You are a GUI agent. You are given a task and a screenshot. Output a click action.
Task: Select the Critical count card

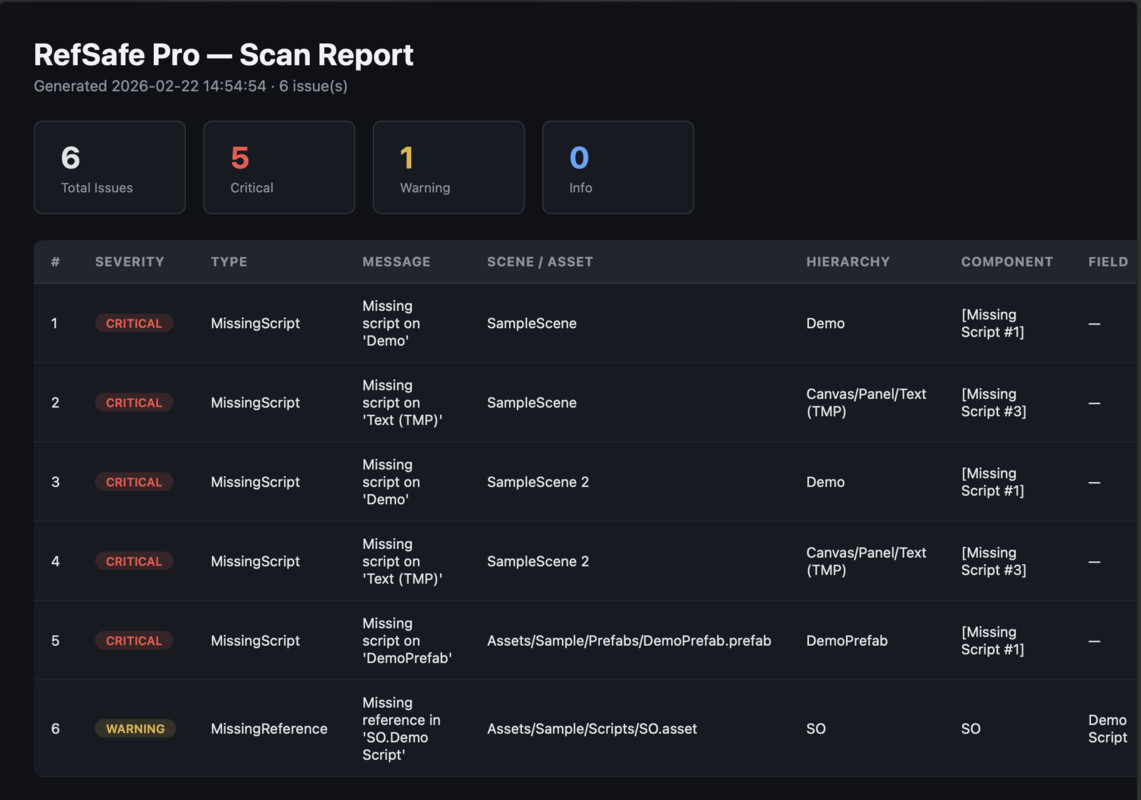279,167
